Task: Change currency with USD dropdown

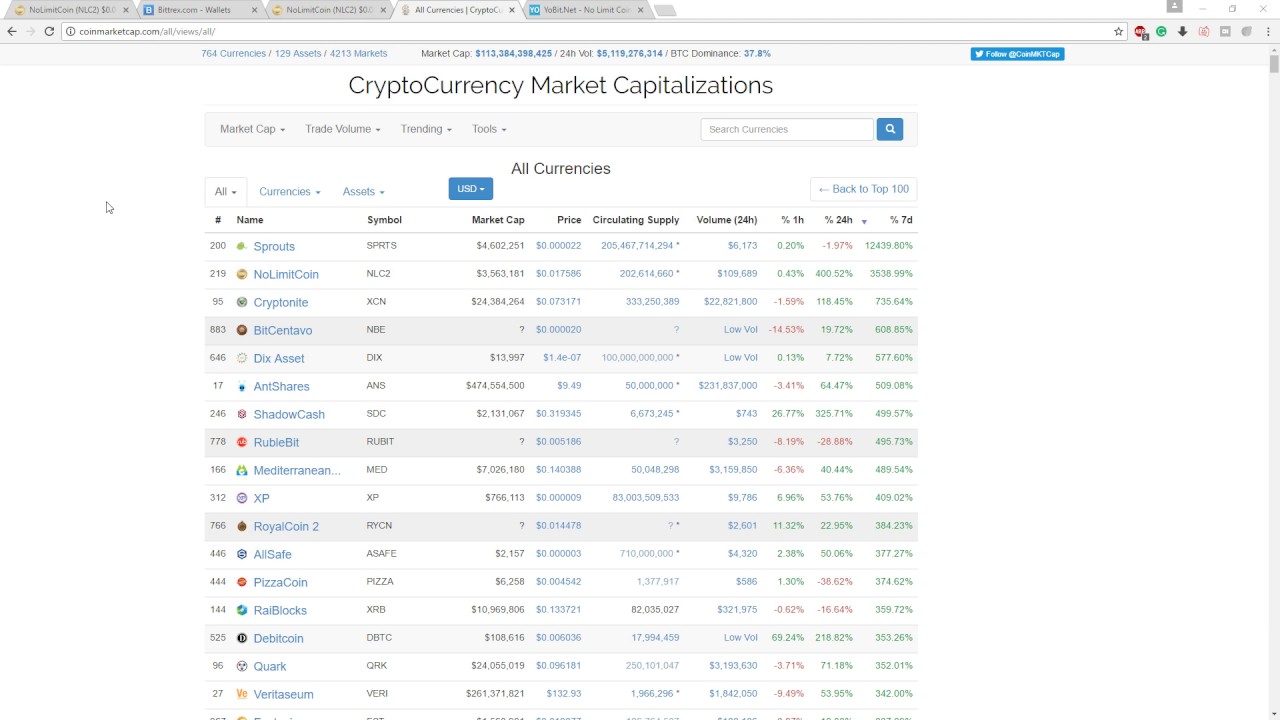Action: click(470, 189)
